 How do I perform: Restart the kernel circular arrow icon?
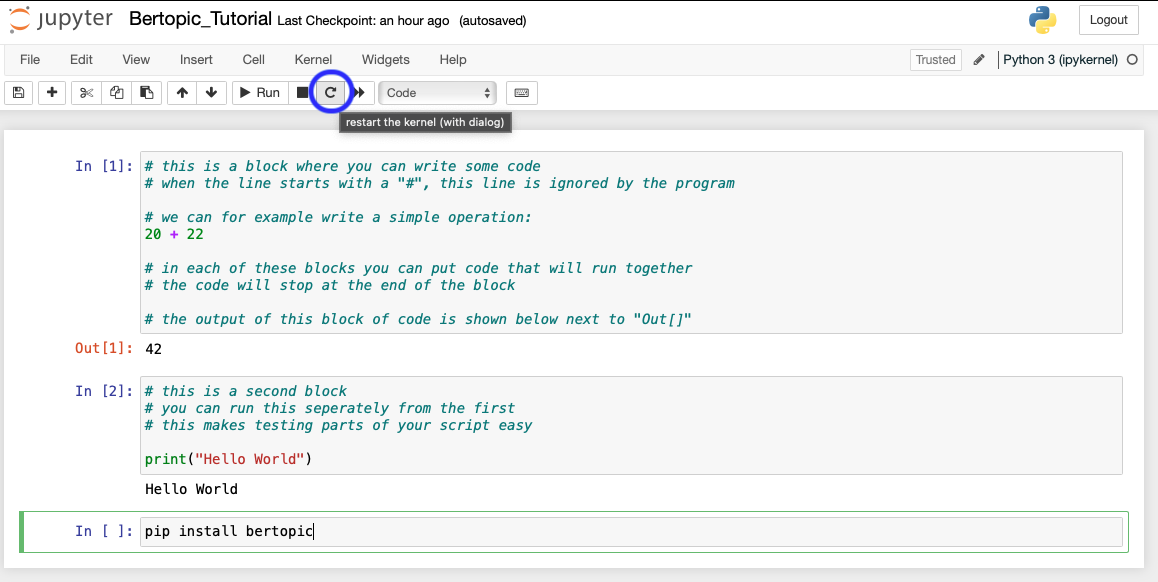point(330,93)
